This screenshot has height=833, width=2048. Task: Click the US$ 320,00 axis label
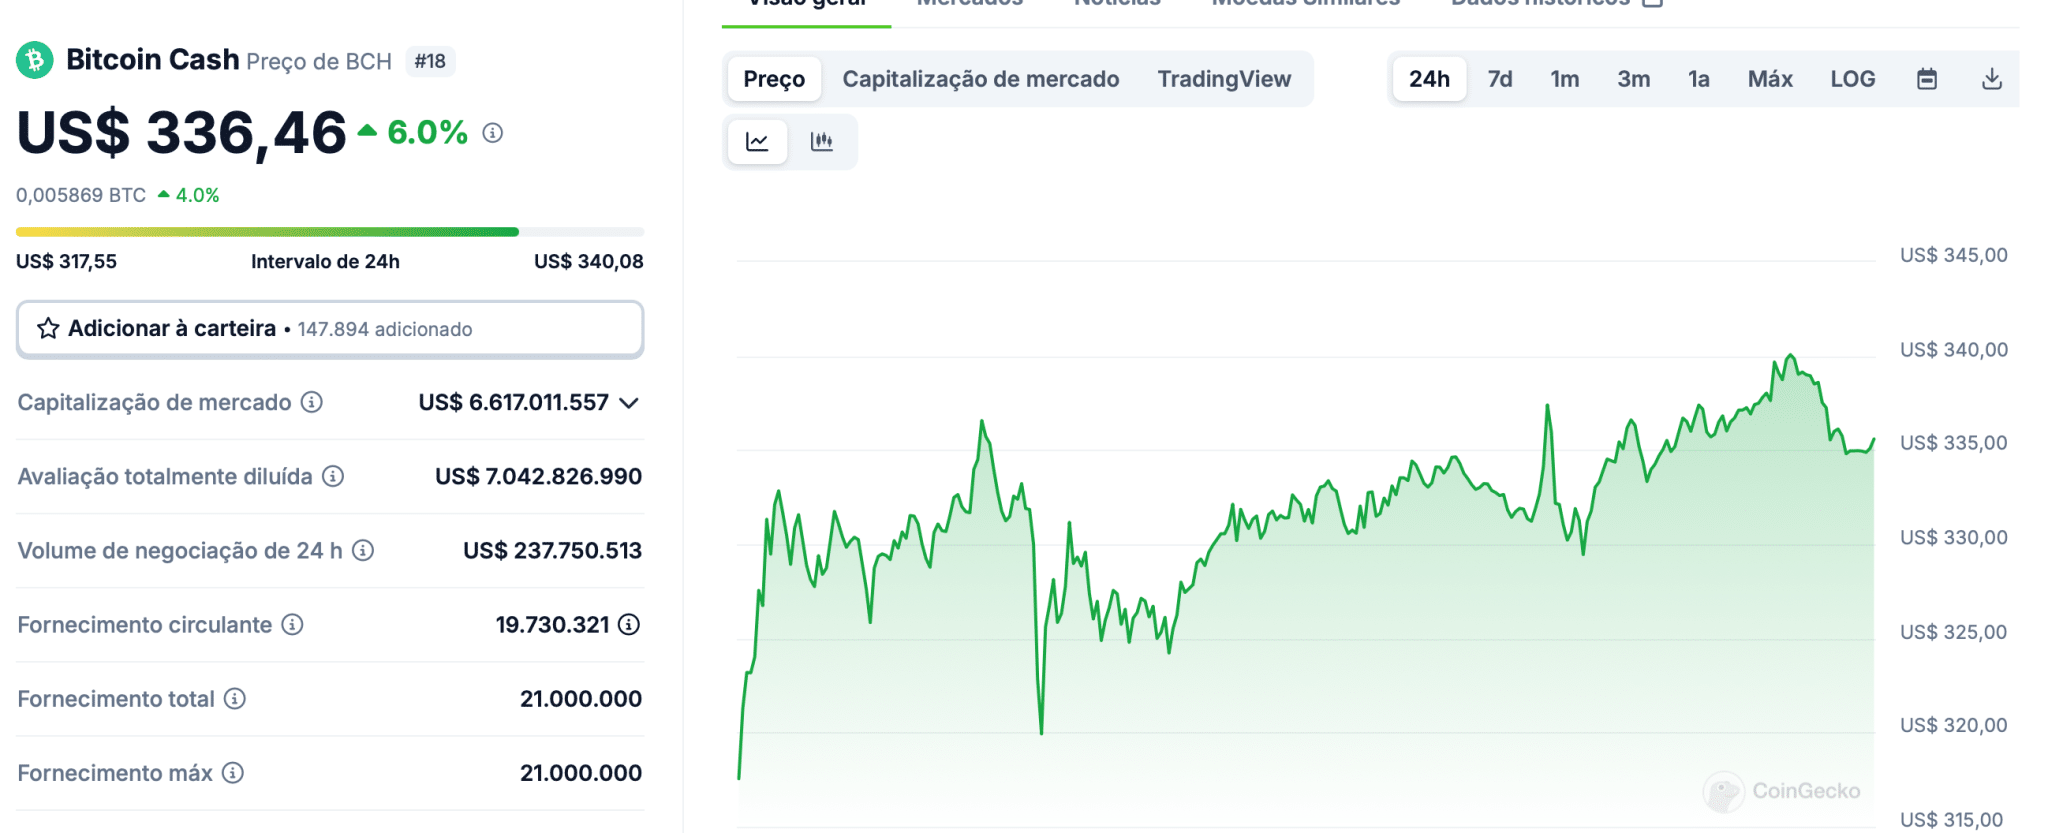[x=1954, y=725]
